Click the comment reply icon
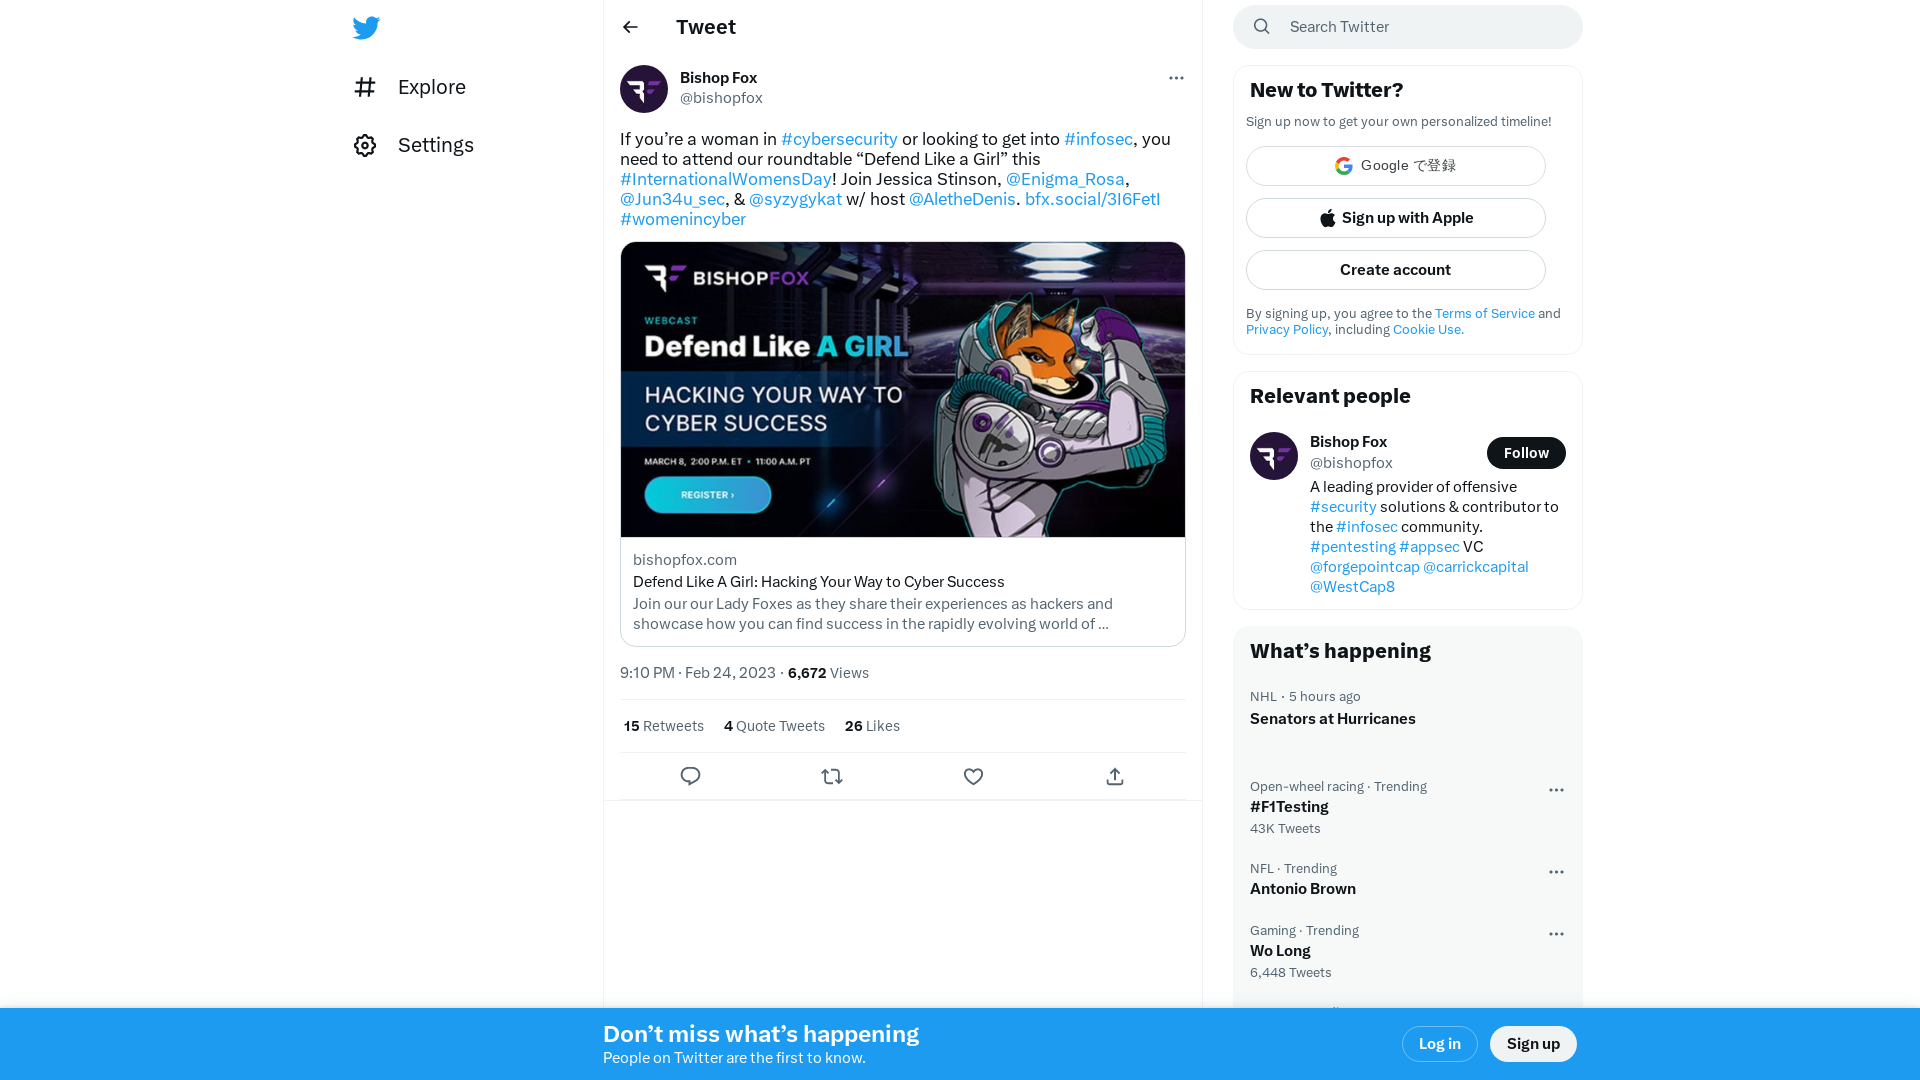The height and width of the screenshot is (1080, 1920). pos(690,777)
